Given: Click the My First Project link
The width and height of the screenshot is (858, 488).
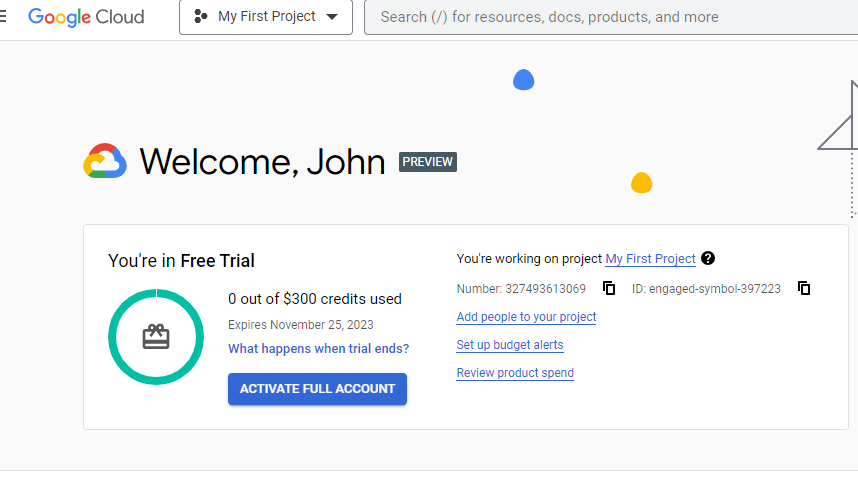Looking at the screenshot, I should coord(650,259).
